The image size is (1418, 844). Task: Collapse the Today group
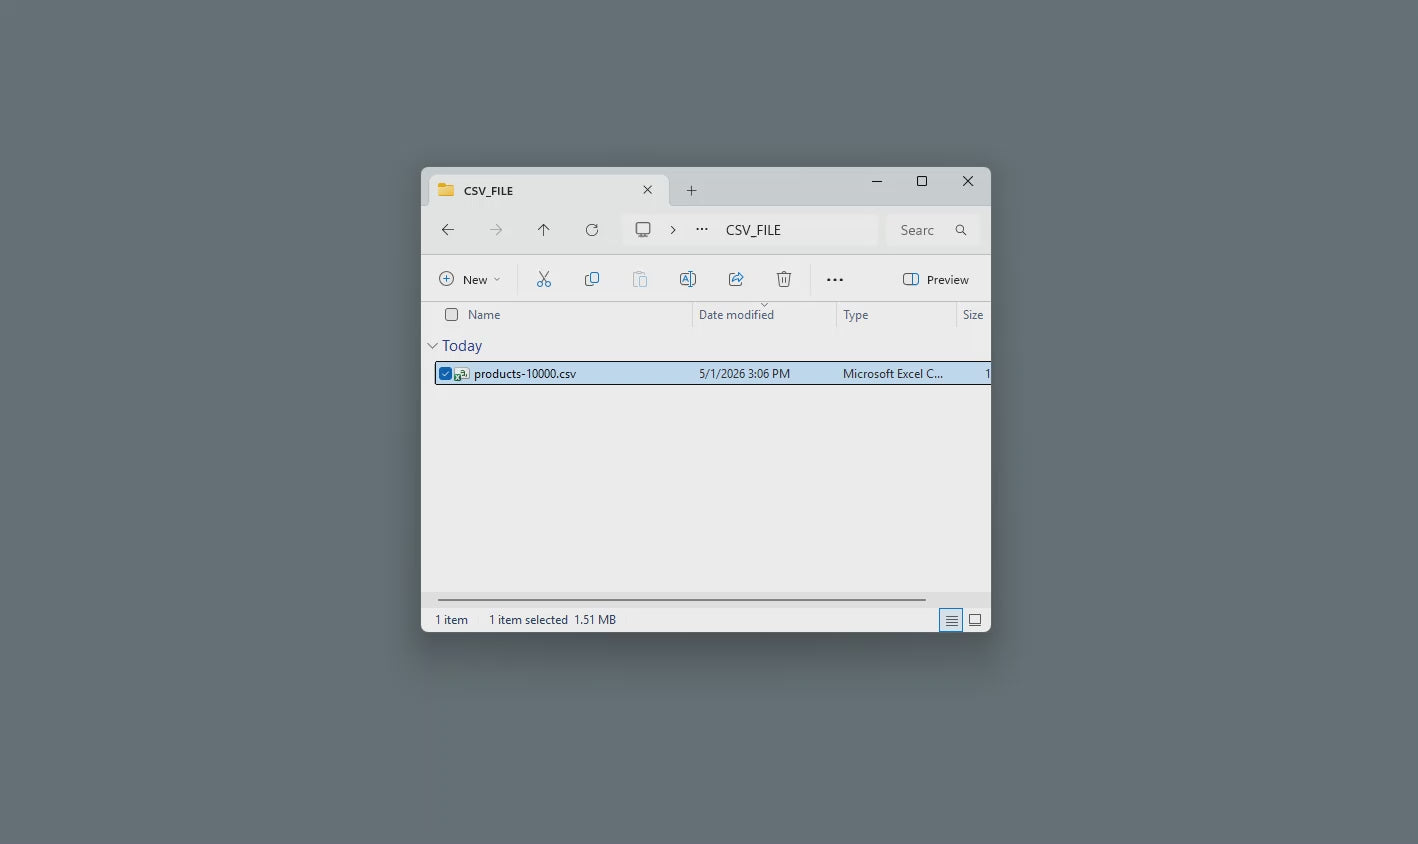pos(433,346)
